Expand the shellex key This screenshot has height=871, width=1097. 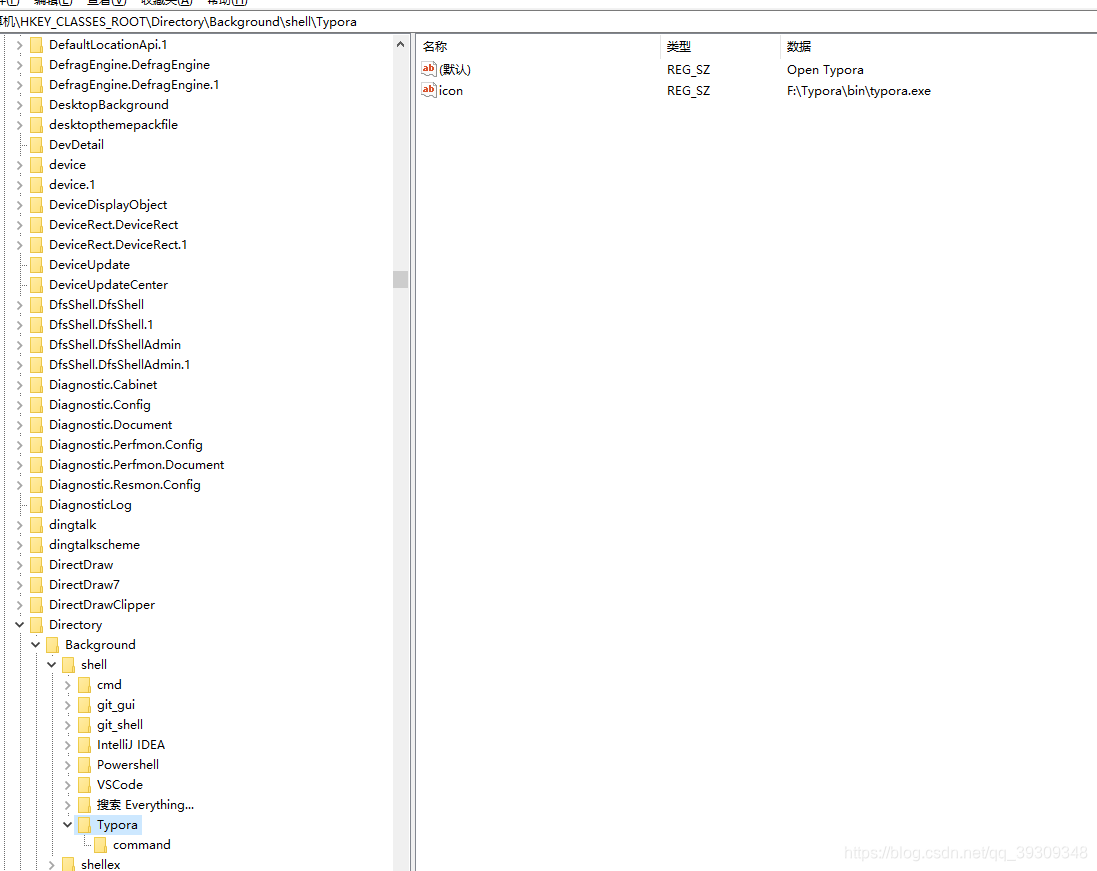click(x=52, y=865)
